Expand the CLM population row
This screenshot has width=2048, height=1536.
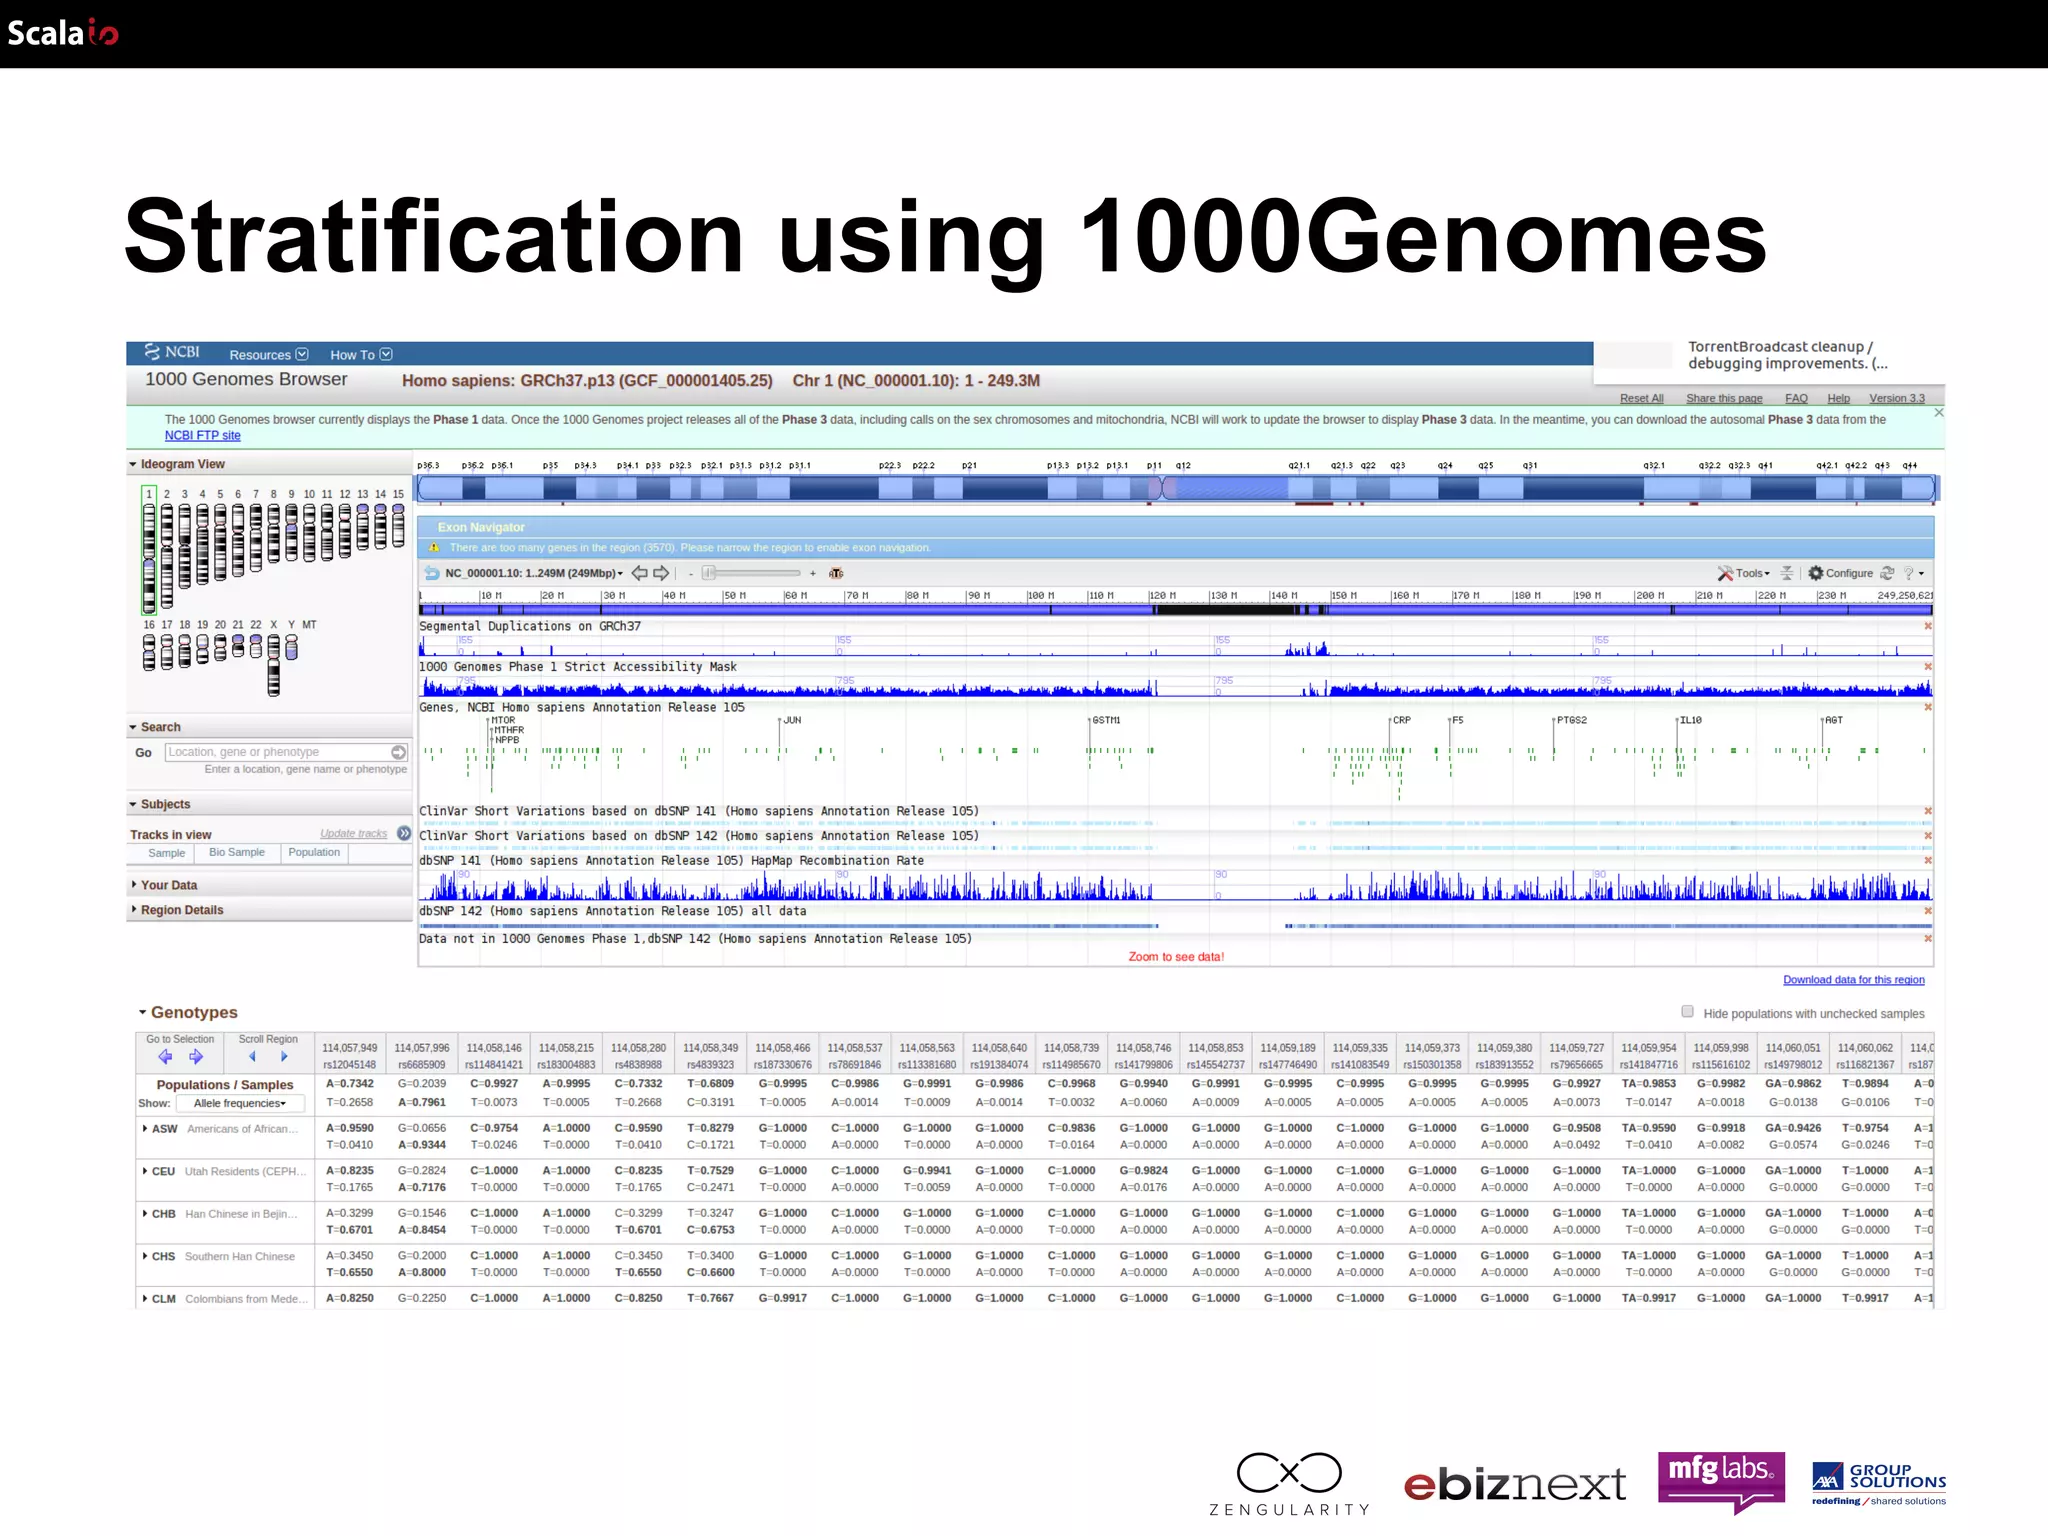click(x=145, y=1298)
